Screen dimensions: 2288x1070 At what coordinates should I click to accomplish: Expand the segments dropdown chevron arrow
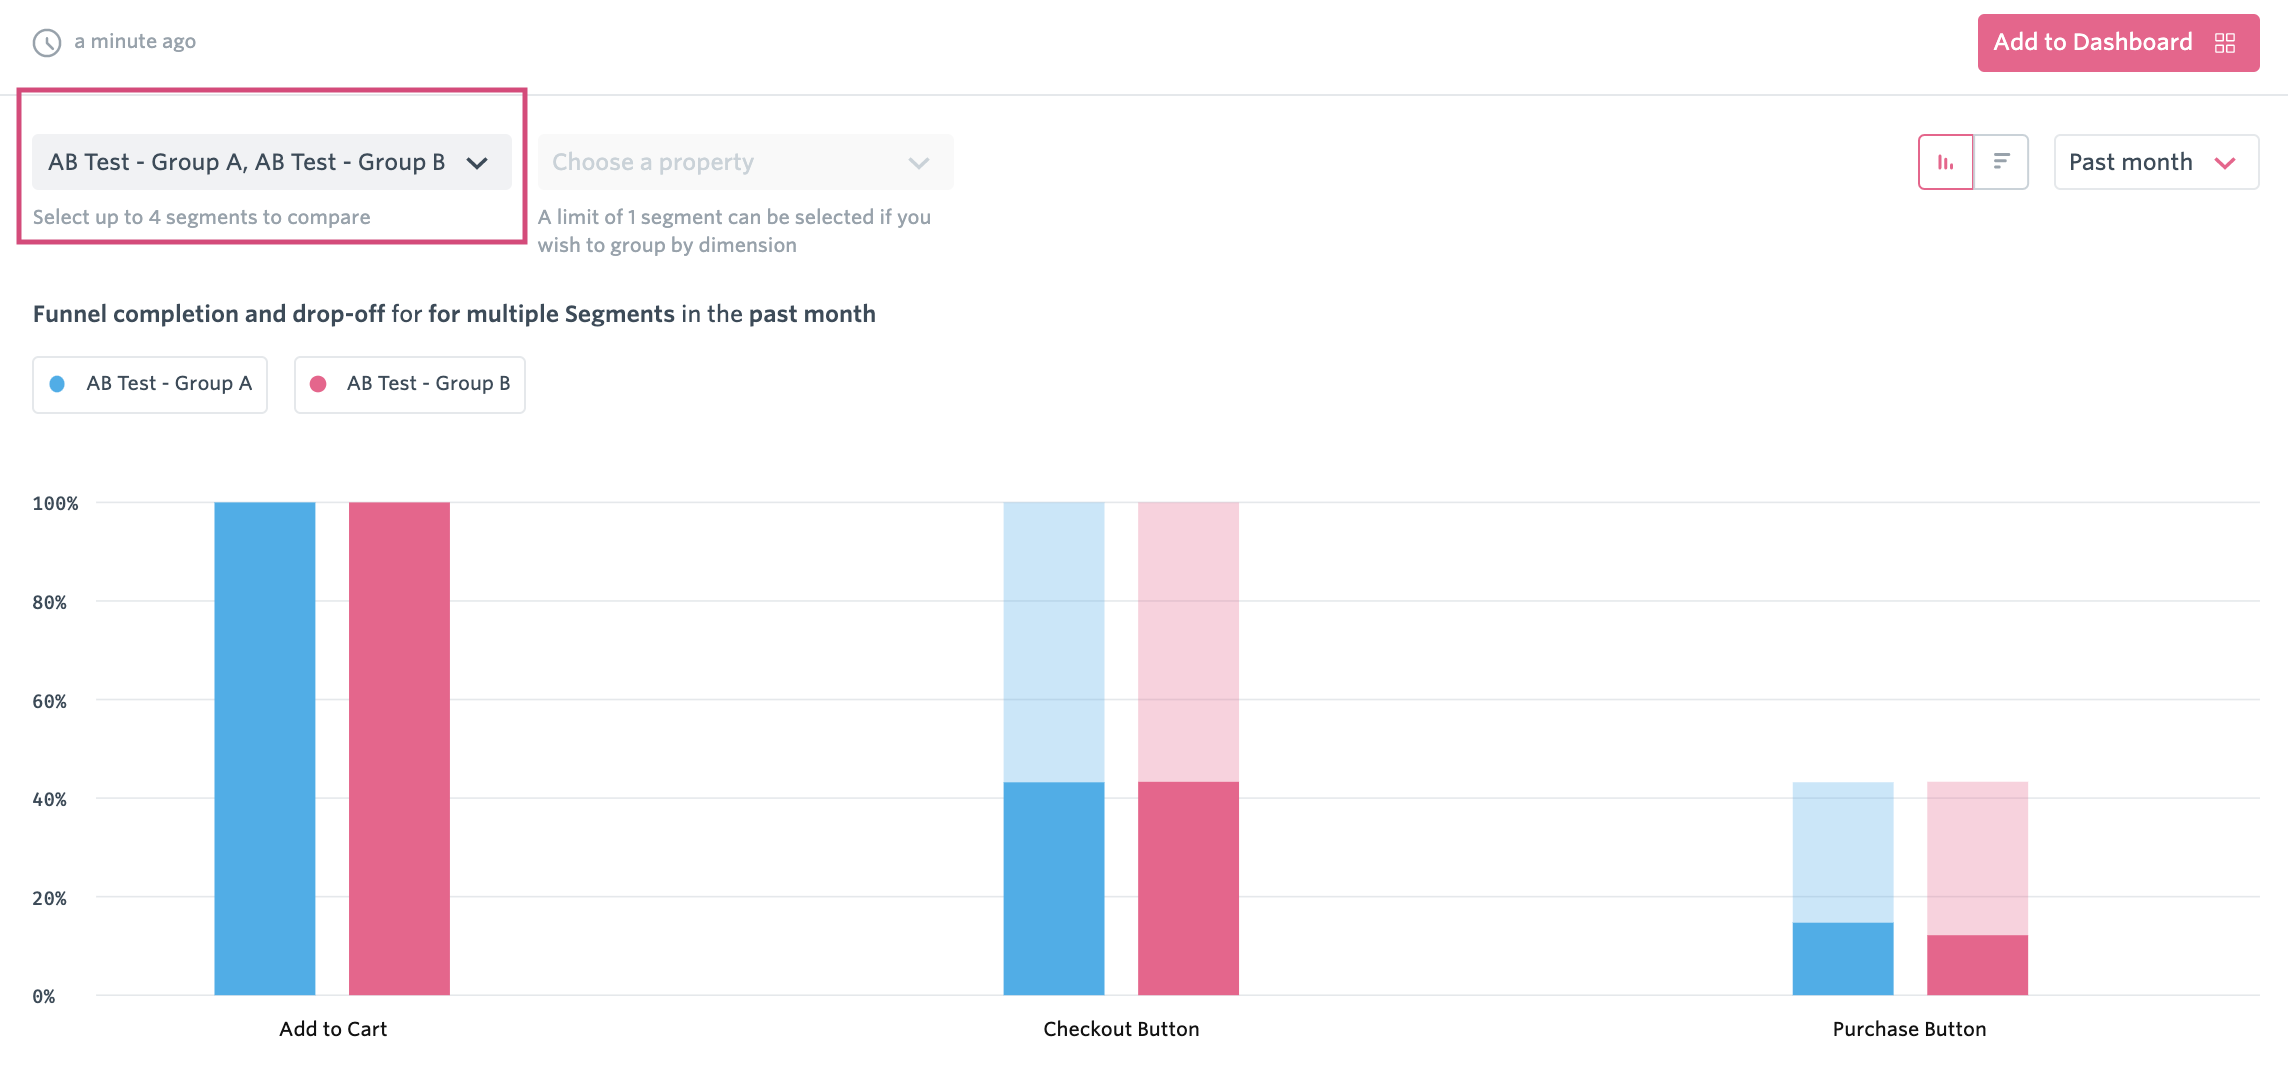click(477, 163)
